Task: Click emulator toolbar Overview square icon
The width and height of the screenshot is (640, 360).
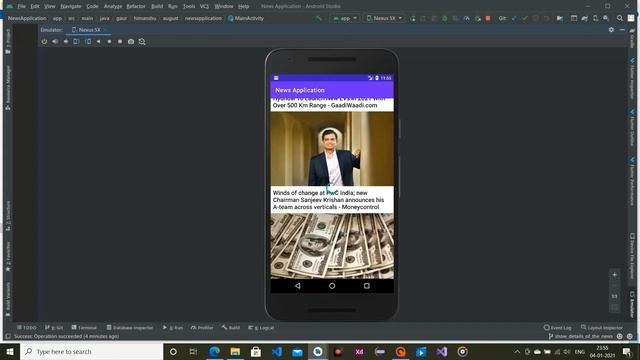Action: coord(120,42)
